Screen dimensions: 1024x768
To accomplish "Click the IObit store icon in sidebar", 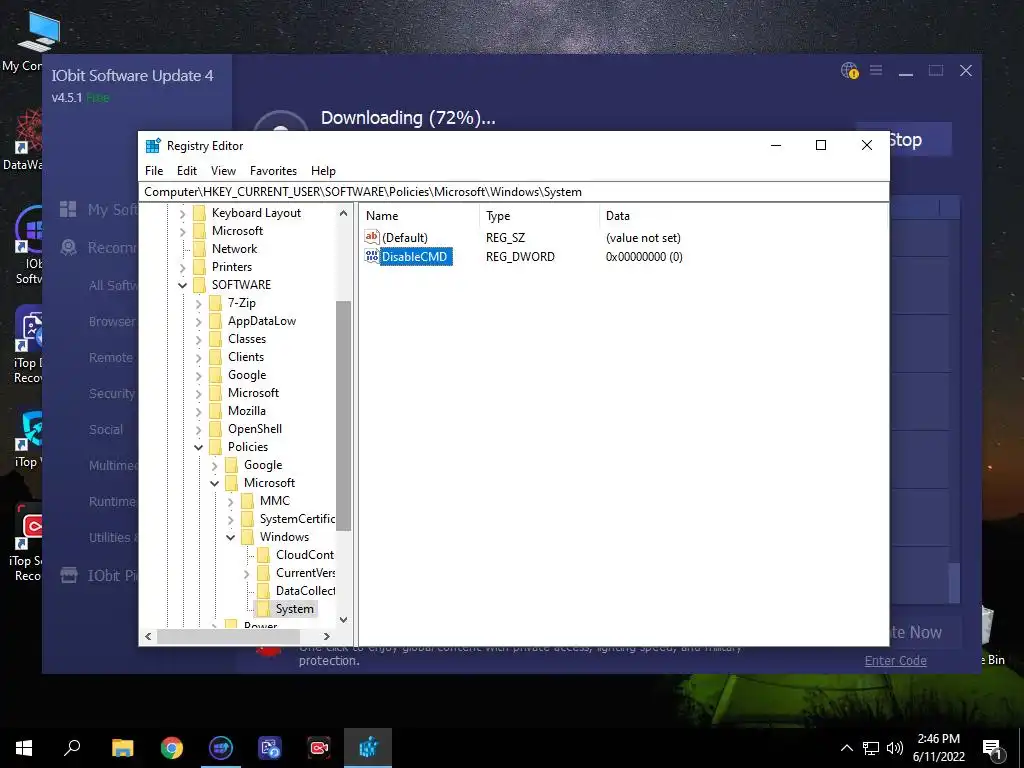I will pyautogui.click(x=69, y=575).
